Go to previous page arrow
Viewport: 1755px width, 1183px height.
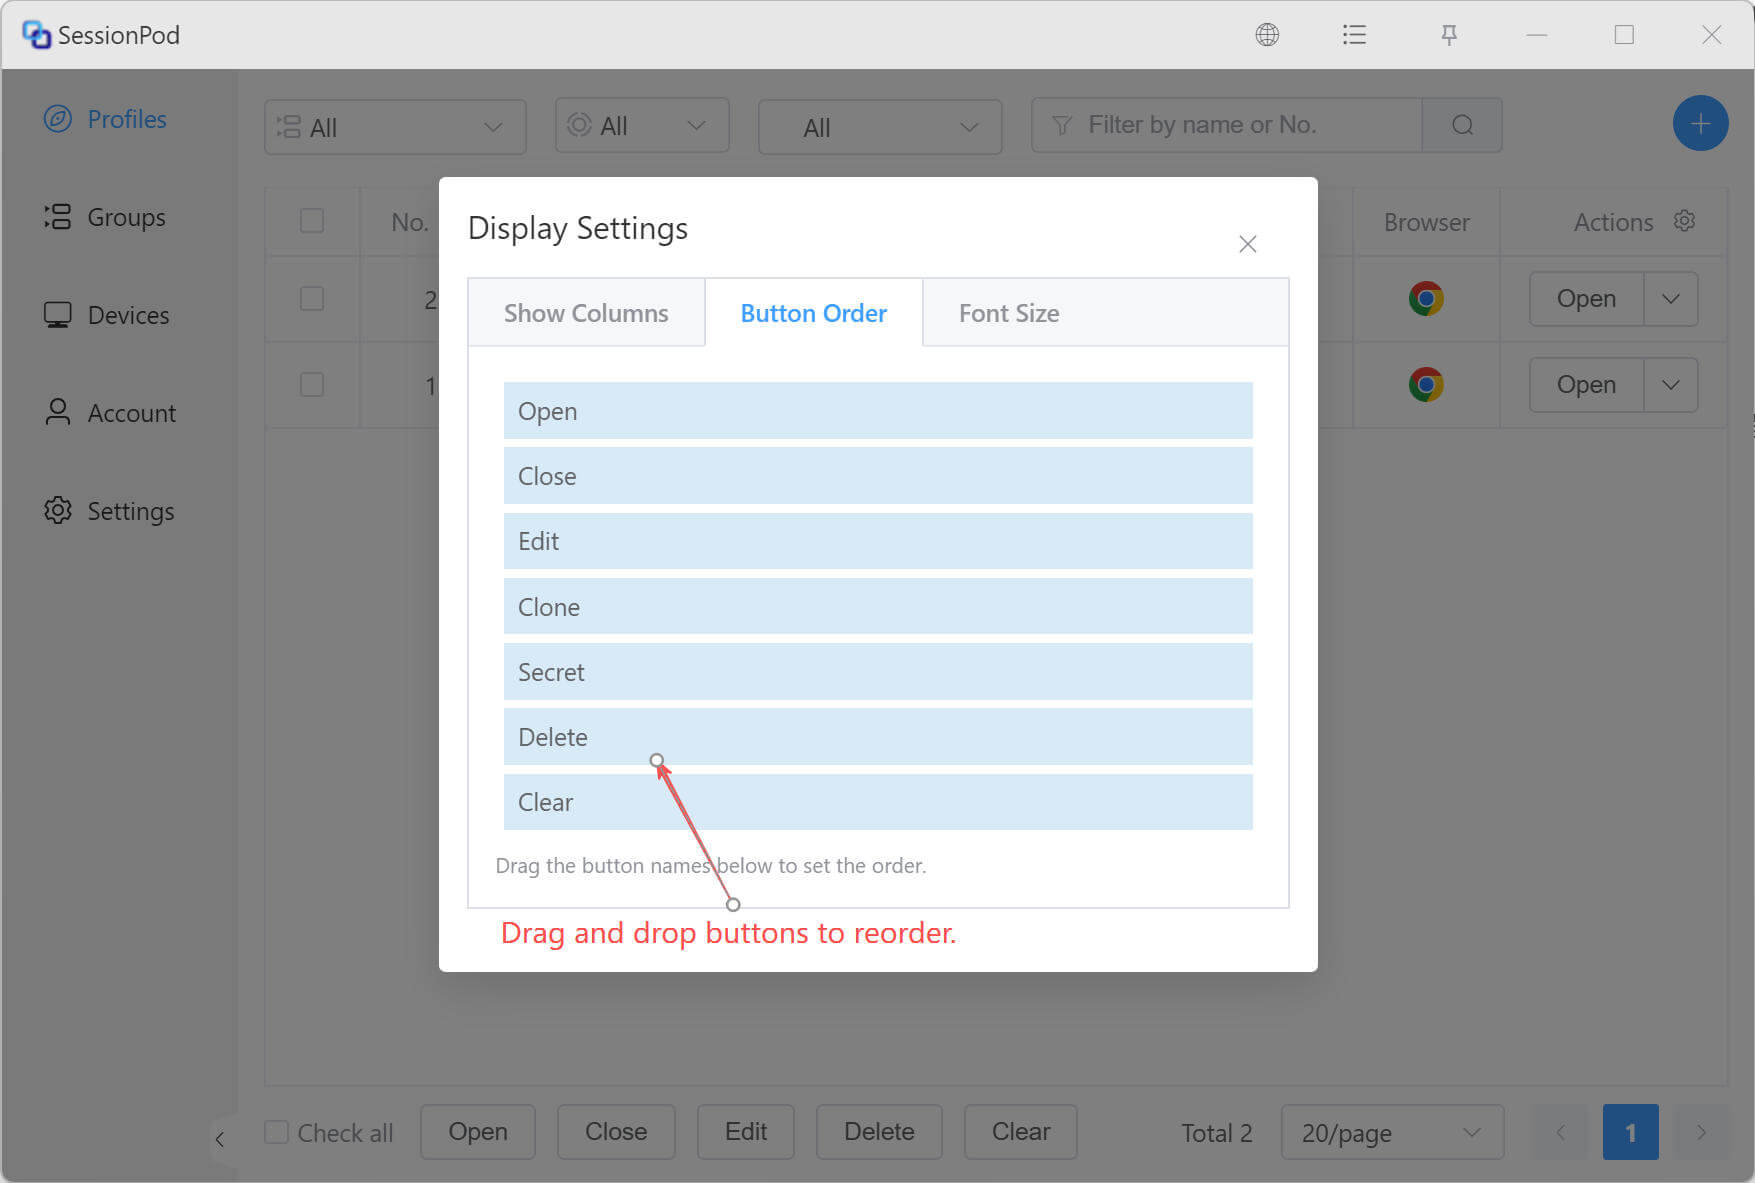click(x=1560, y=1132)
